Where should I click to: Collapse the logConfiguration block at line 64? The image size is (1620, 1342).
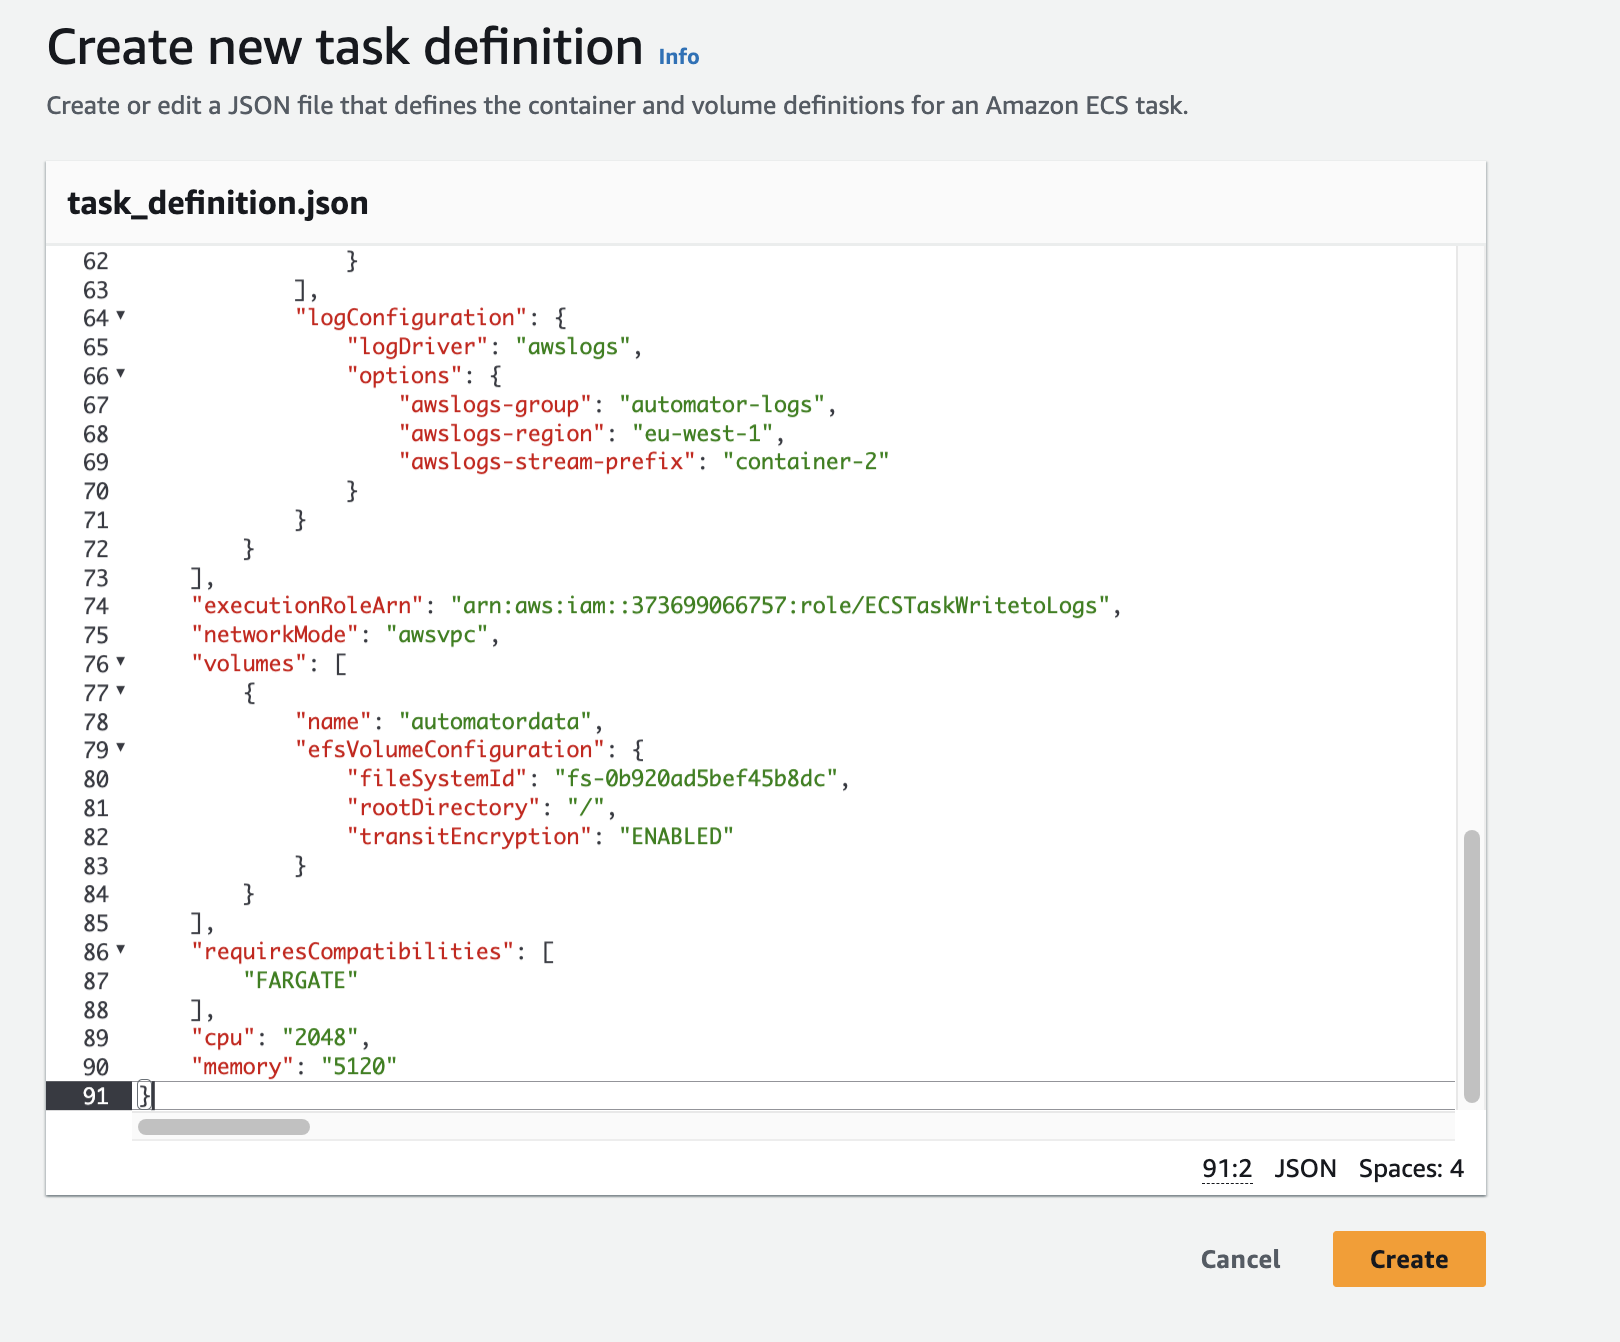click(x=121, y=316)
